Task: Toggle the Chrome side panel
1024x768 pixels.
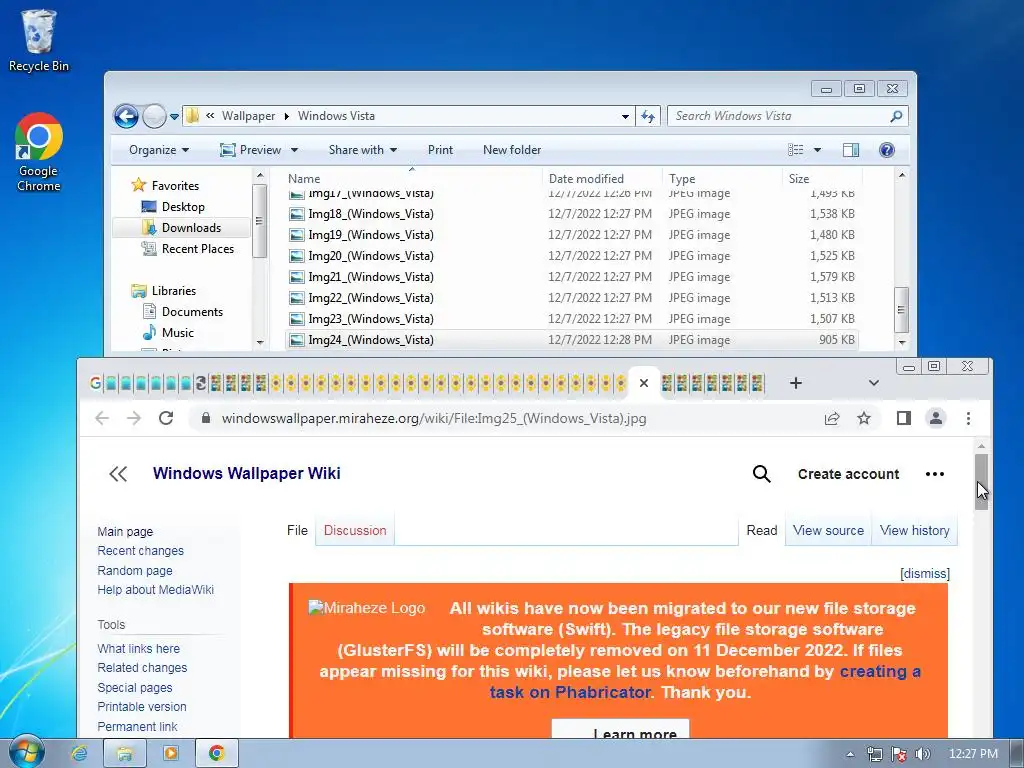Action: coord(903,419)
